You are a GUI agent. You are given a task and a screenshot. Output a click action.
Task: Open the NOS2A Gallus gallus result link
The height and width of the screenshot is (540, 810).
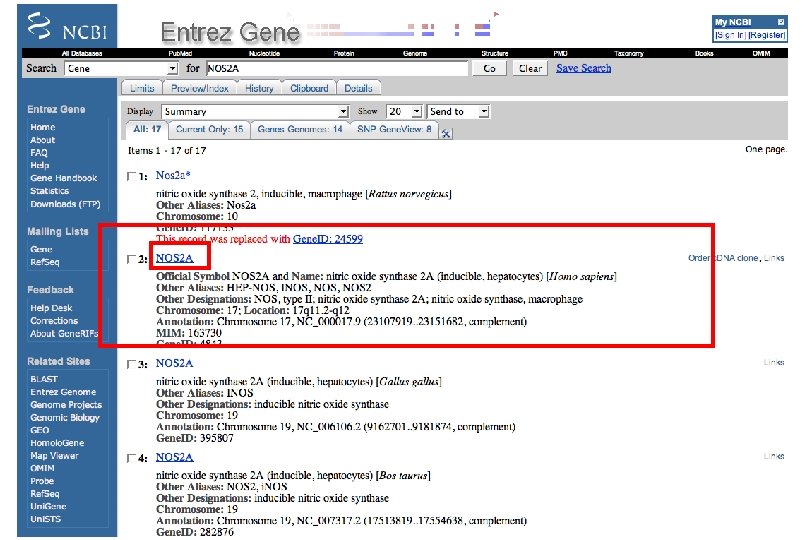pyautogui.click(x=175, y=363)
